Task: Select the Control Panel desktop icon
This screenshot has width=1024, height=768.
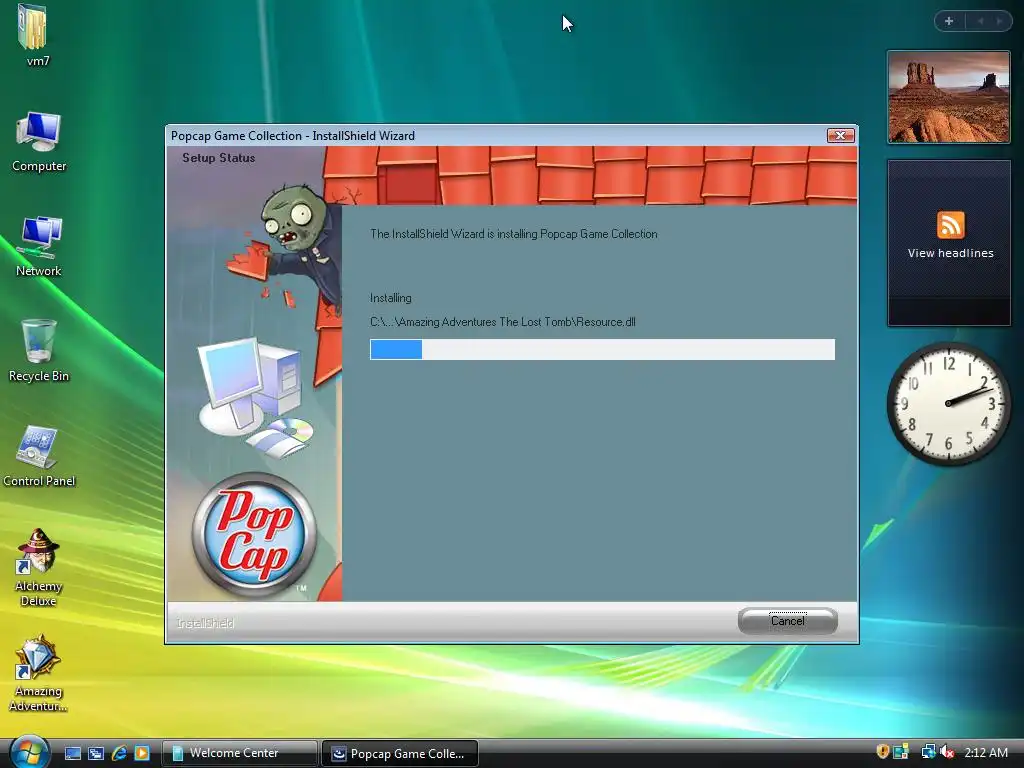Action: tap(39, 456)
